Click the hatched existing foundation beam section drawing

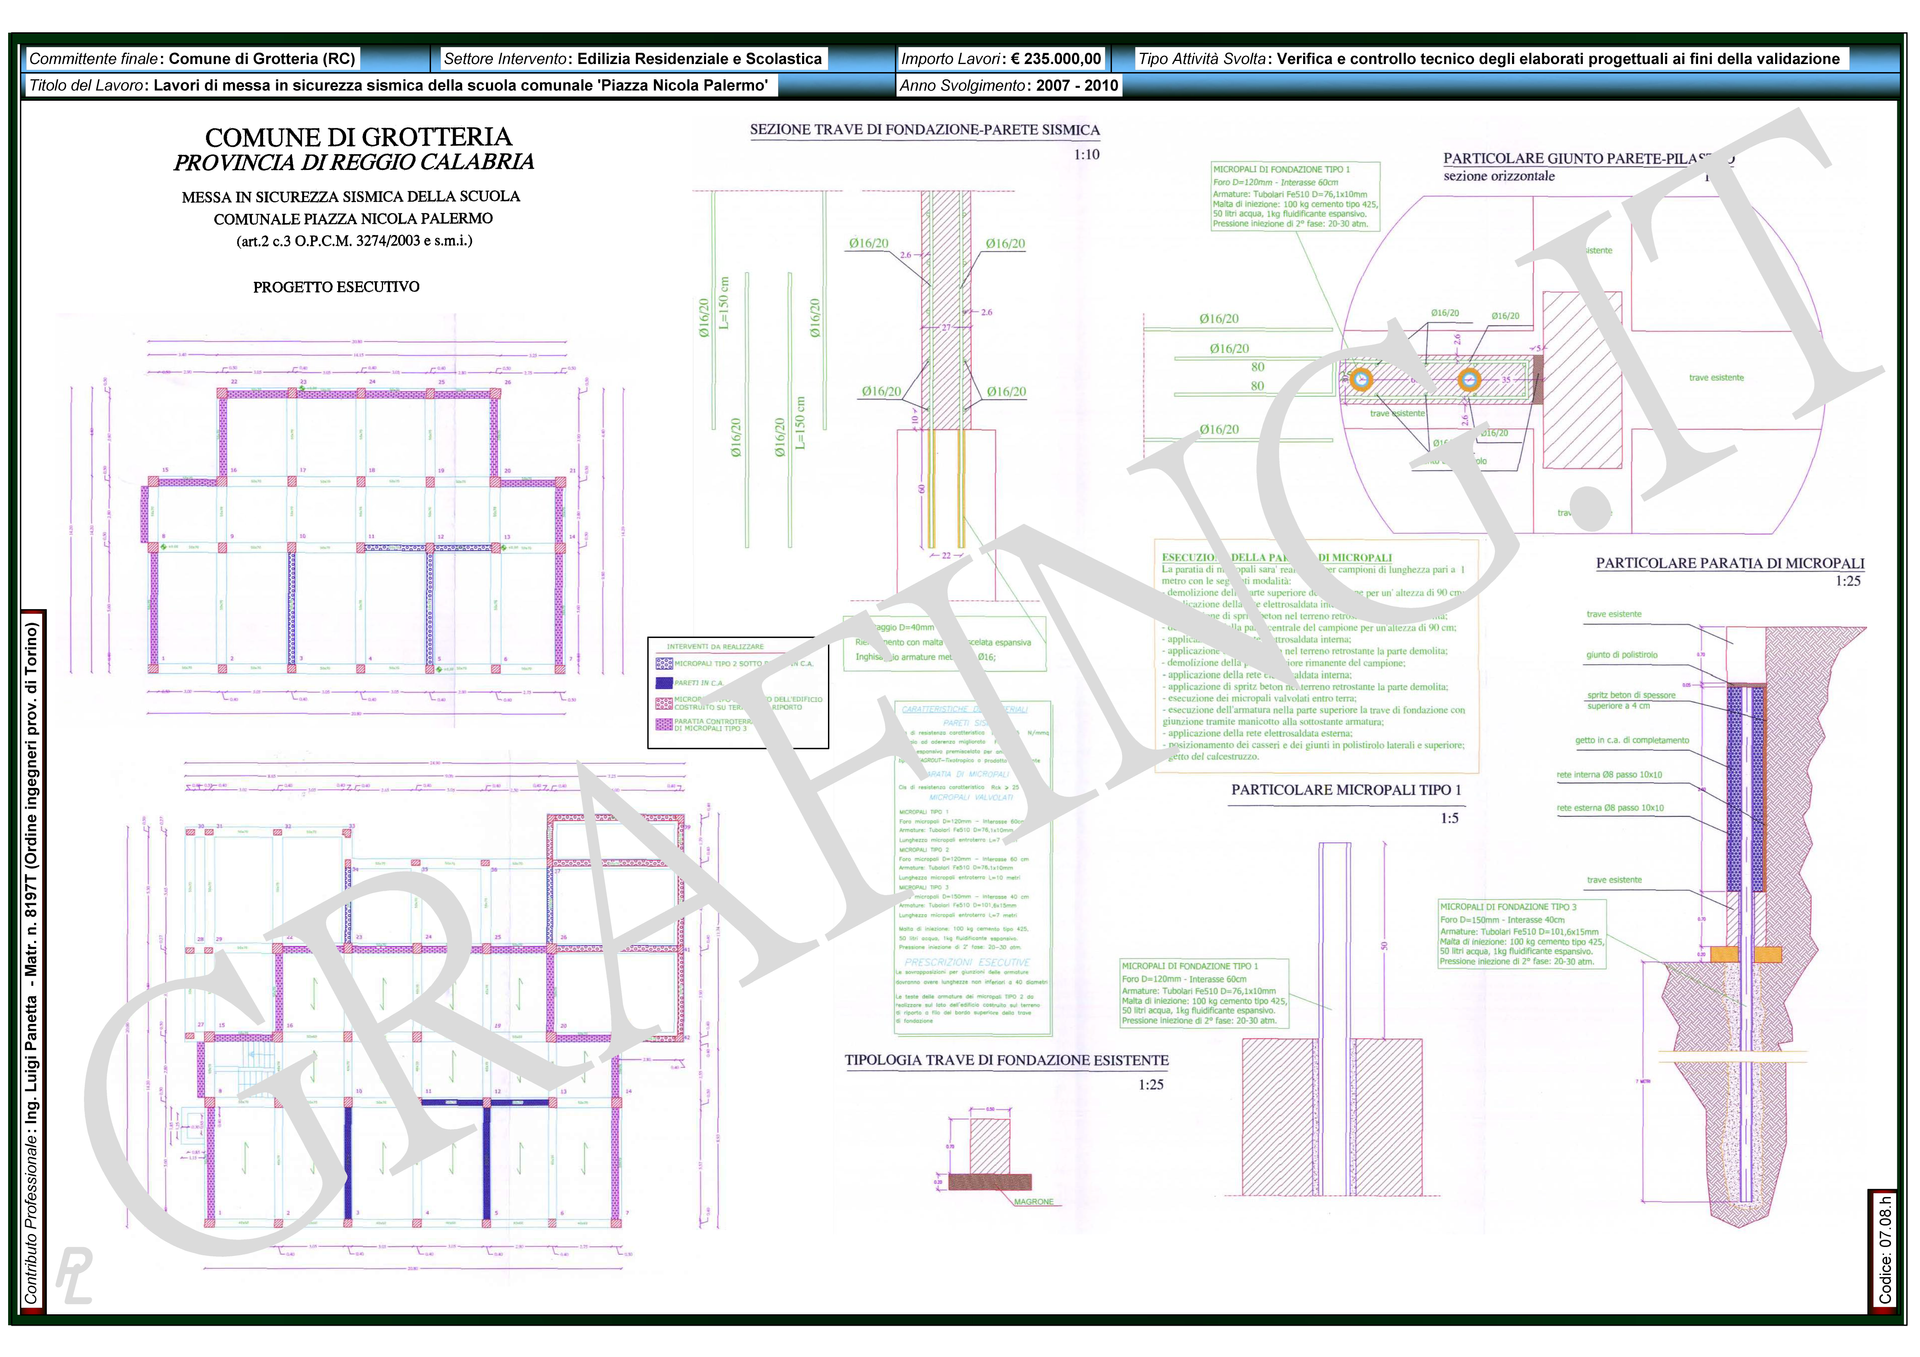click(x=990, y=1146)
